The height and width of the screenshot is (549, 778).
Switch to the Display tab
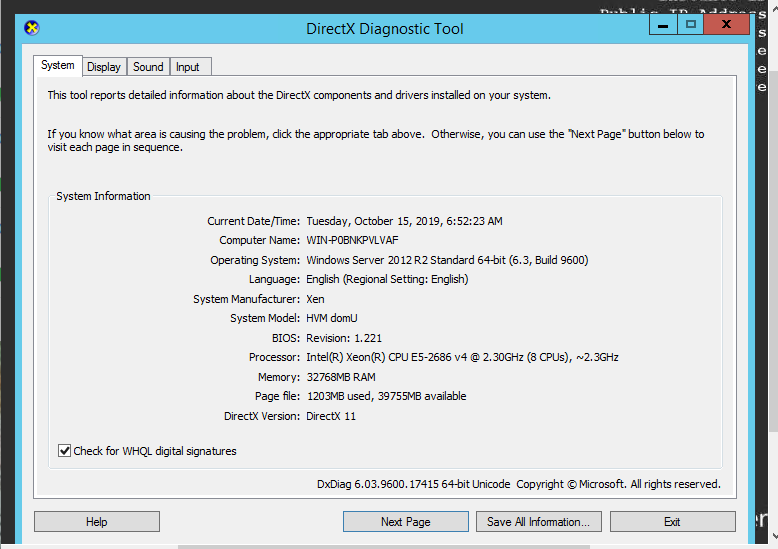pyautogui.click(x=104, y=67)
